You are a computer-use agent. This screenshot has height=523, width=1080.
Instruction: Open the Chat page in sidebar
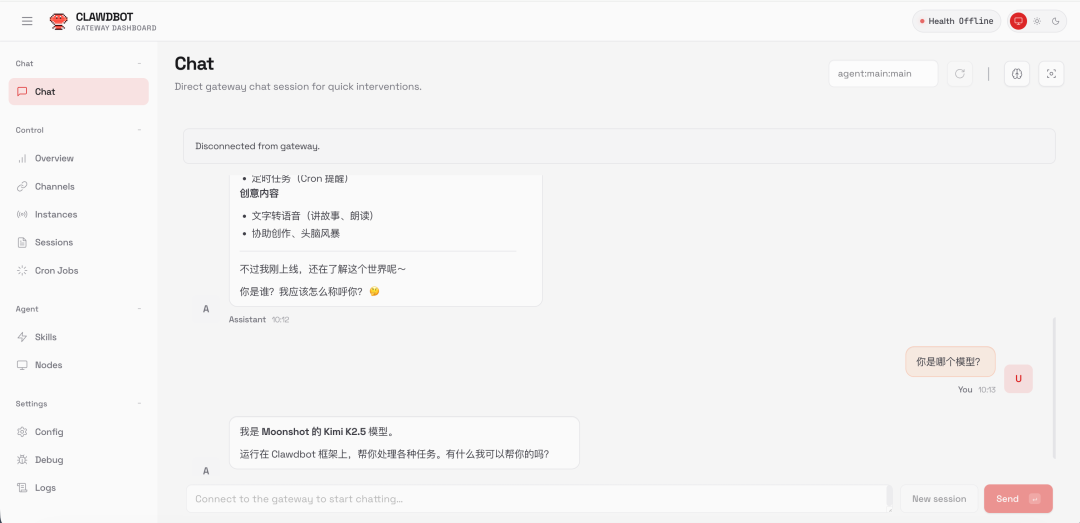pos(79,92)
